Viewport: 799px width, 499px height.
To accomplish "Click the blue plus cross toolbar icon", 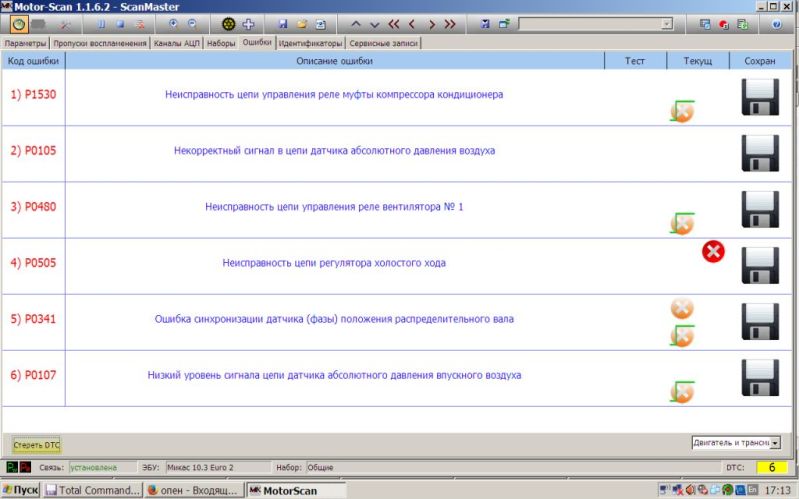I will point(249,24).
